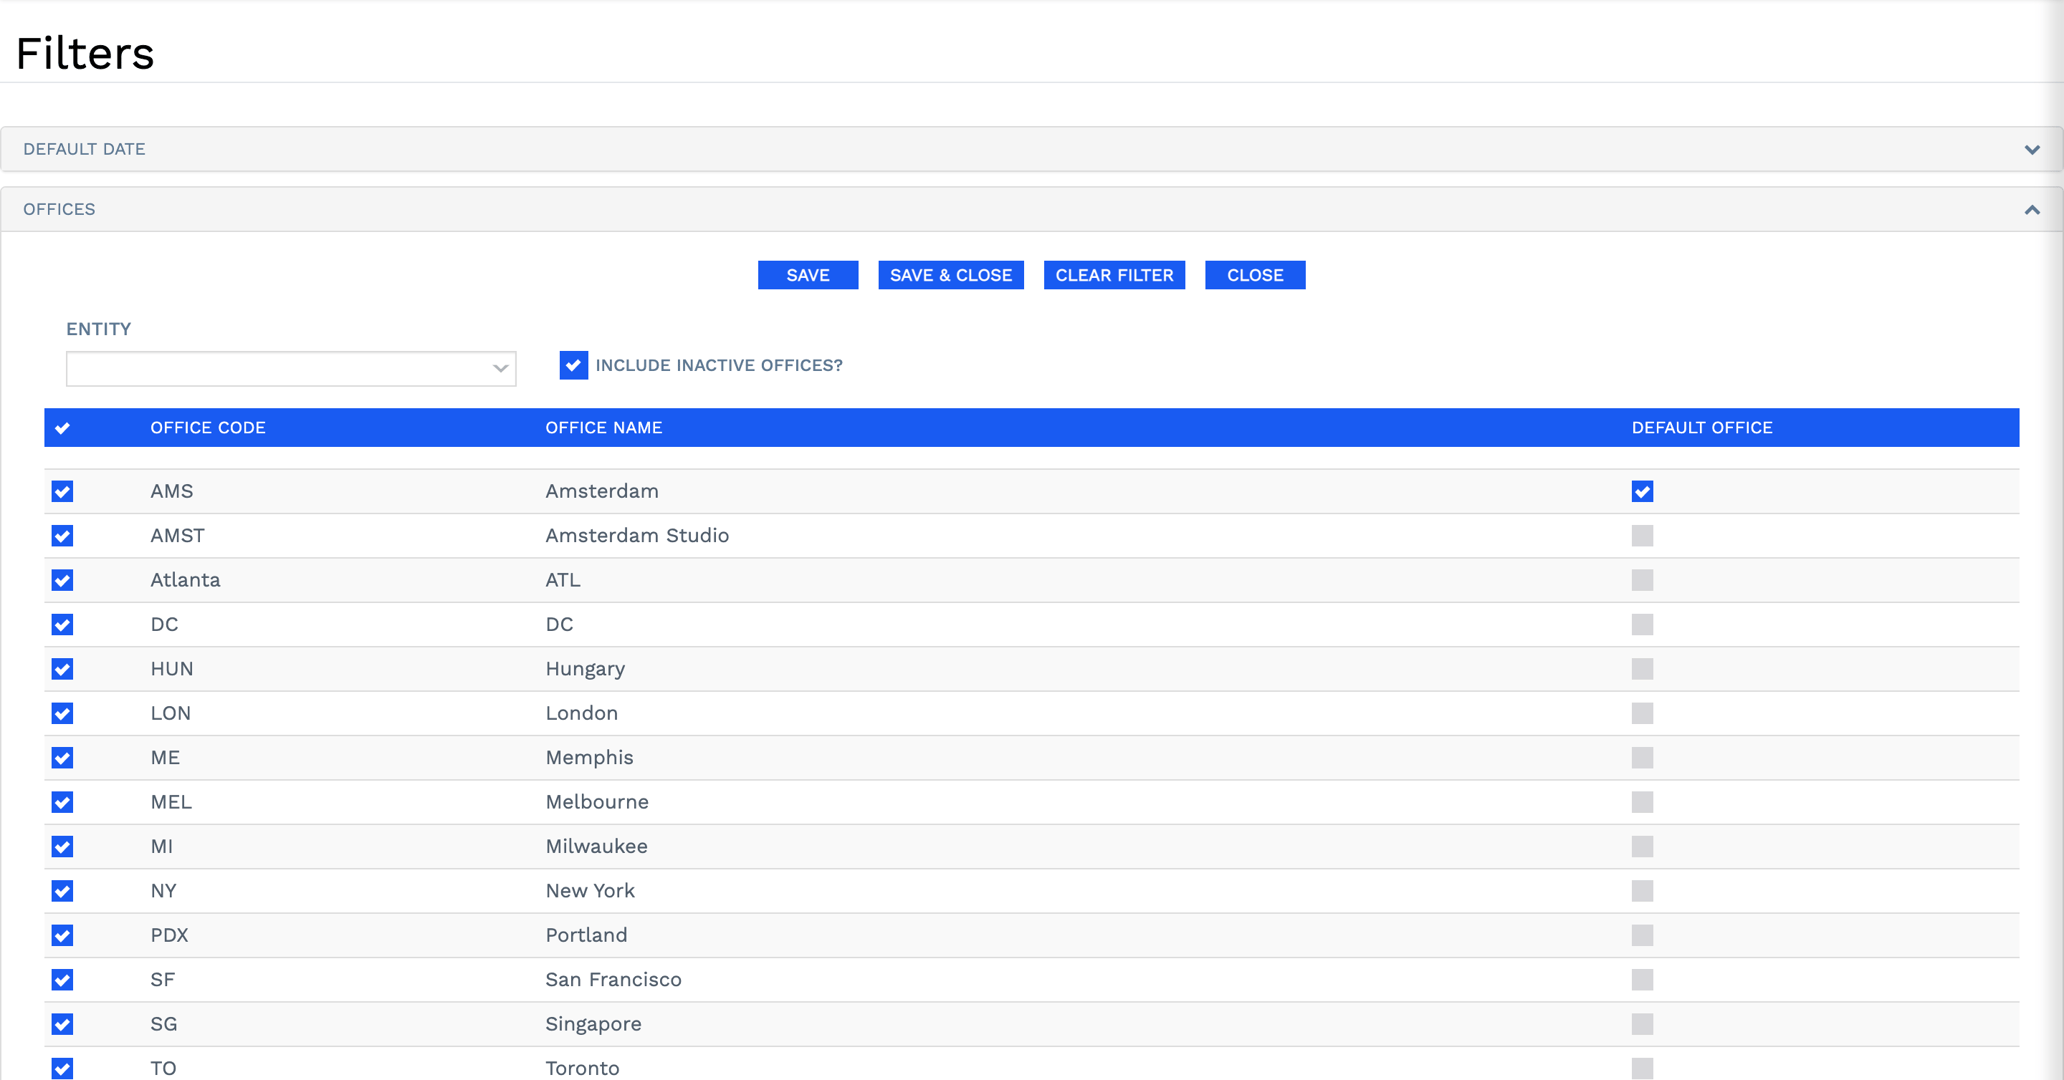
Task: Sort by Office Code column header
Action: [x=208, y=428]
